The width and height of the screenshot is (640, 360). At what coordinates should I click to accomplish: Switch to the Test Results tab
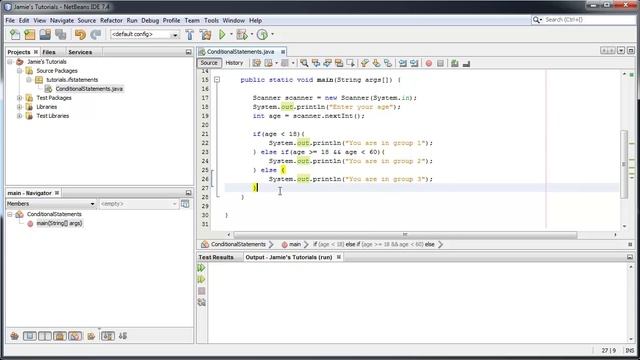pos(216,257)
